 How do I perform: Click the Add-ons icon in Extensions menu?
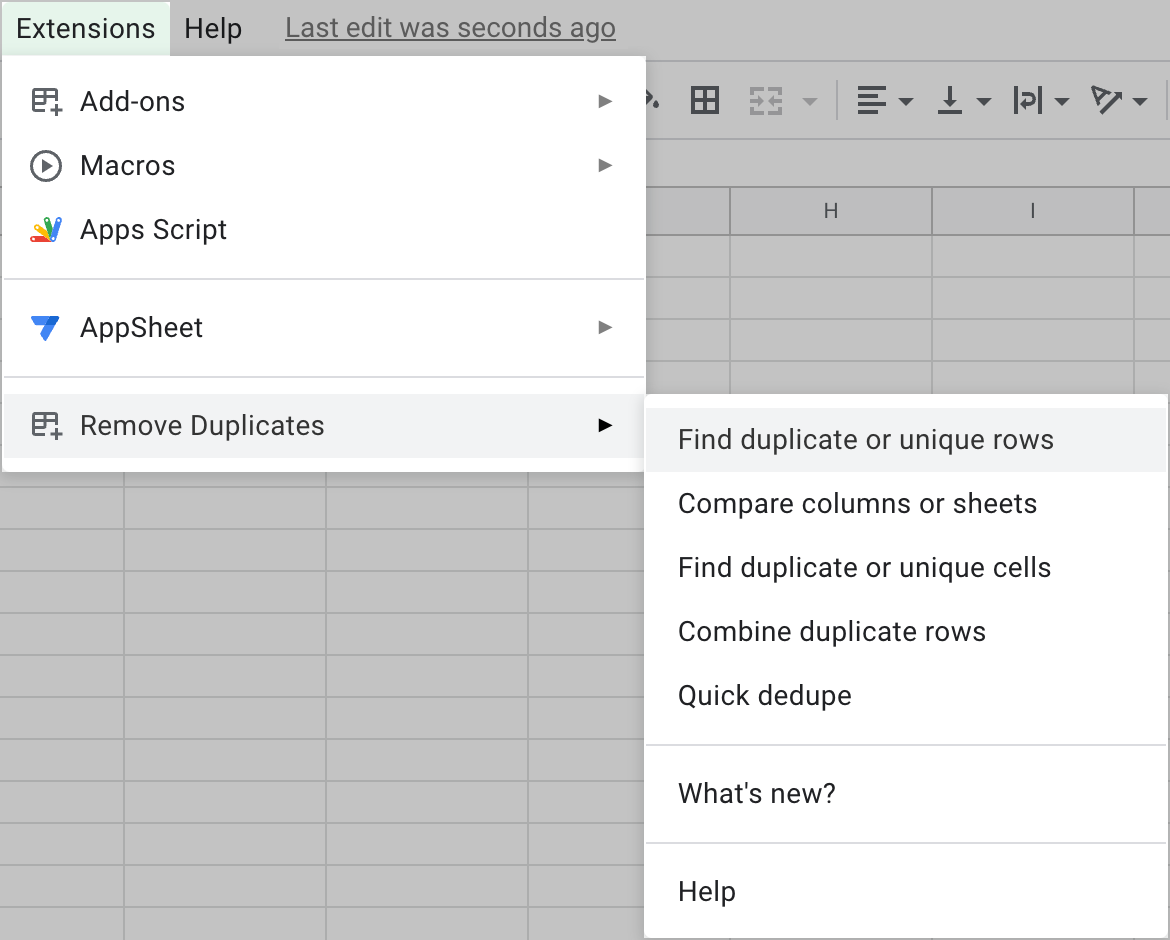(x=46, y=100)
